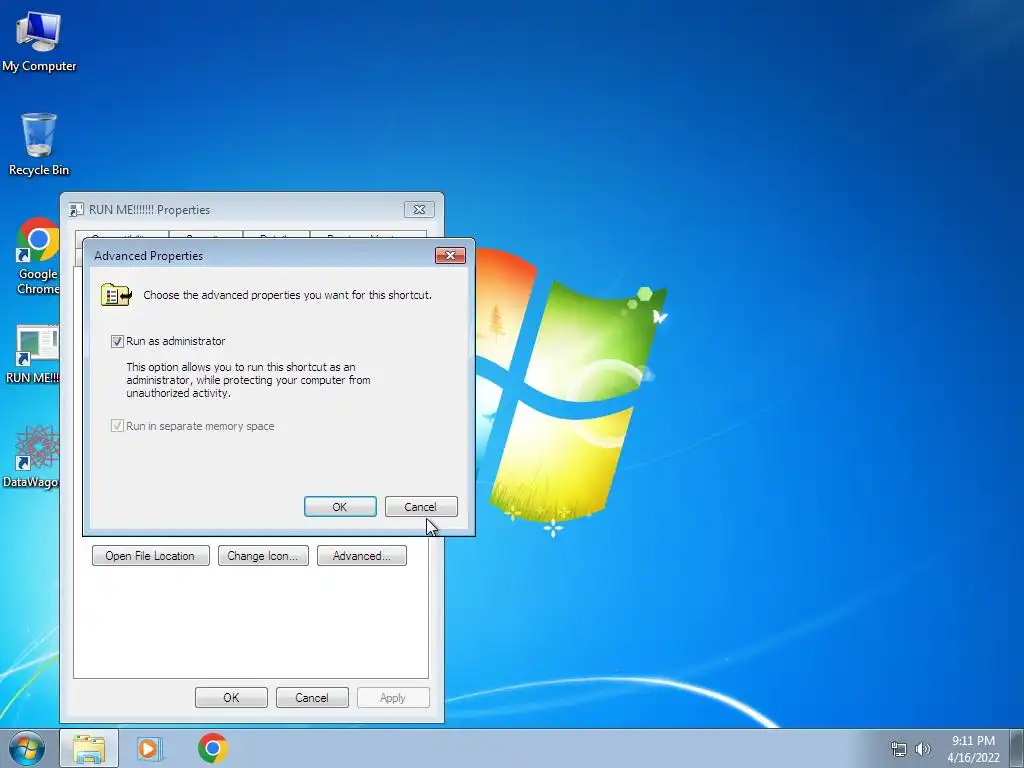Open the My Computer desktop icon
Image resolution: width=1024 pixels, height=768 pixels.
(39, 42)
